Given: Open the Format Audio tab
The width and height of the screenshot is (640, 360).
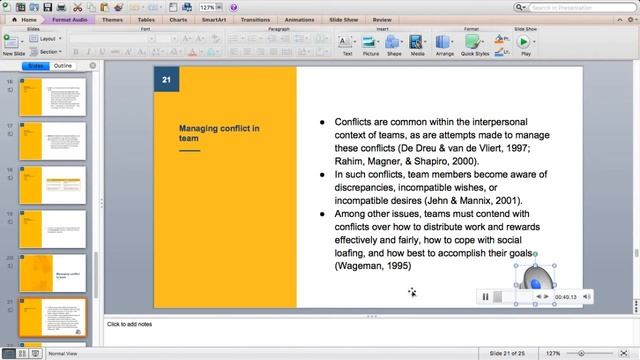Looking at the screenshot, I should (x=69, y=20).
